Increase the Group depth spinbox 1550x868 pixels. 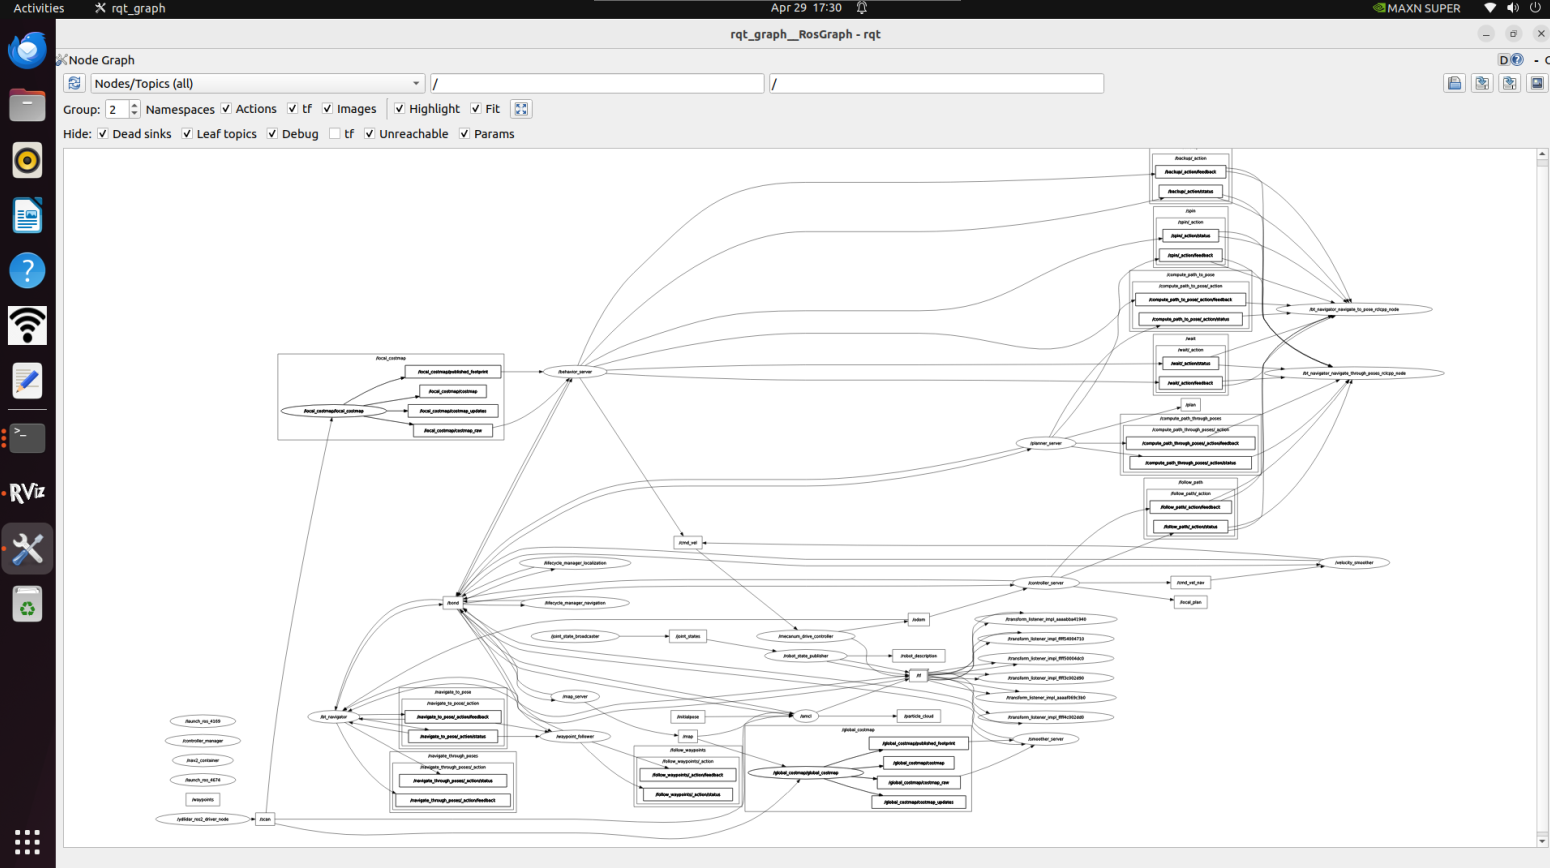click(135, 105)
